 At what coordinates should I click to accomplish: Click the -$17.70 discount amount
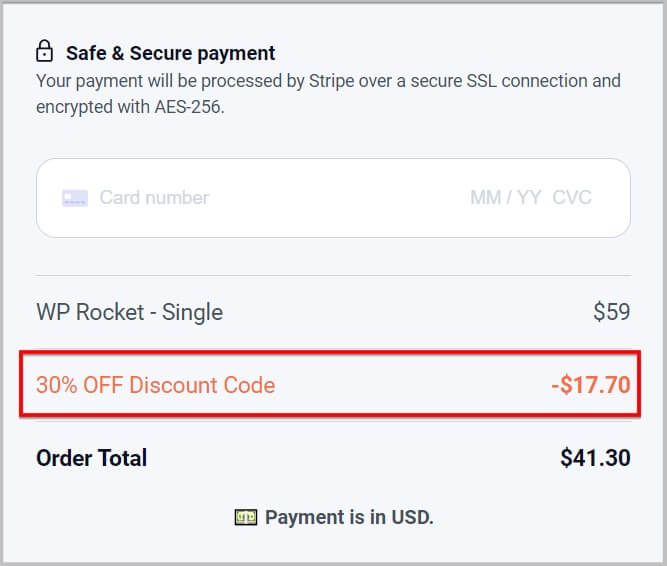590,384
